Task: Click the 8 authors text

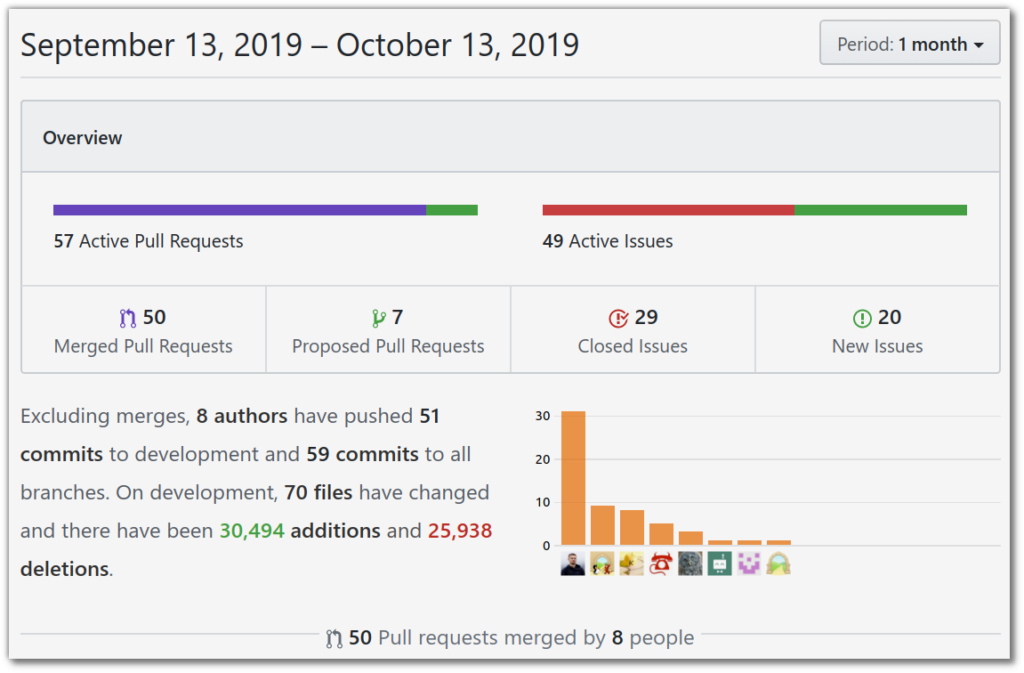Action: tap(242, 416)
